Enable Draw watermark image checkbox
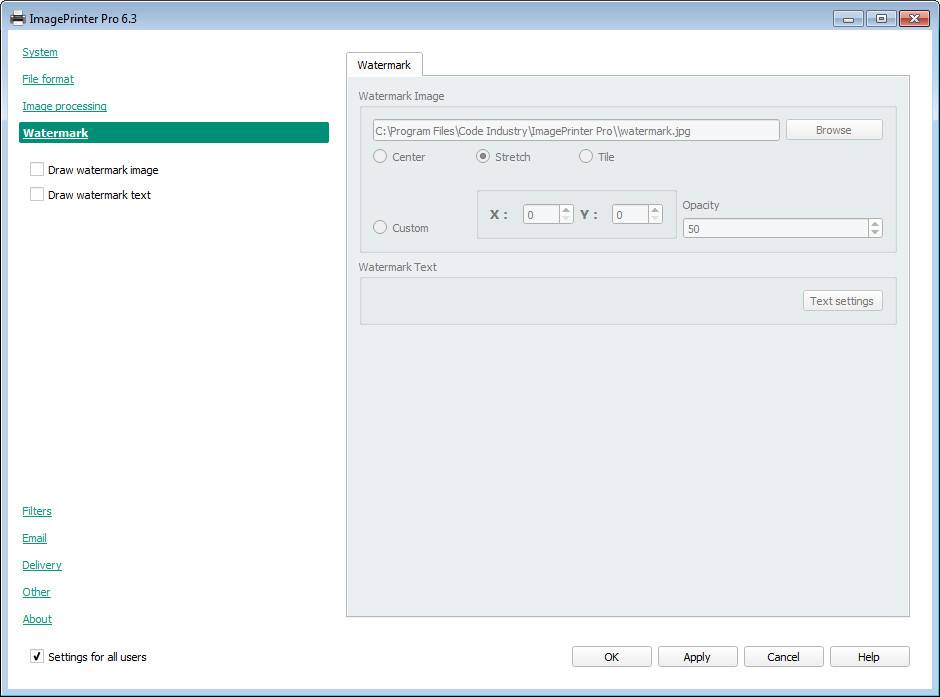940x697 pixels. point(37,170)
